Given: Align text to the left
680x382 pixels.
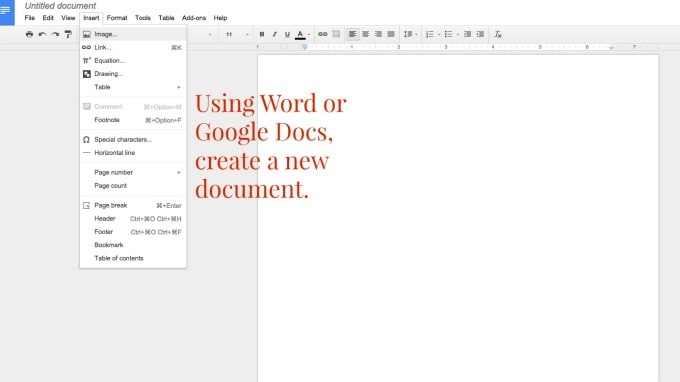Looking at the screenshot, I should coord(353,34).
